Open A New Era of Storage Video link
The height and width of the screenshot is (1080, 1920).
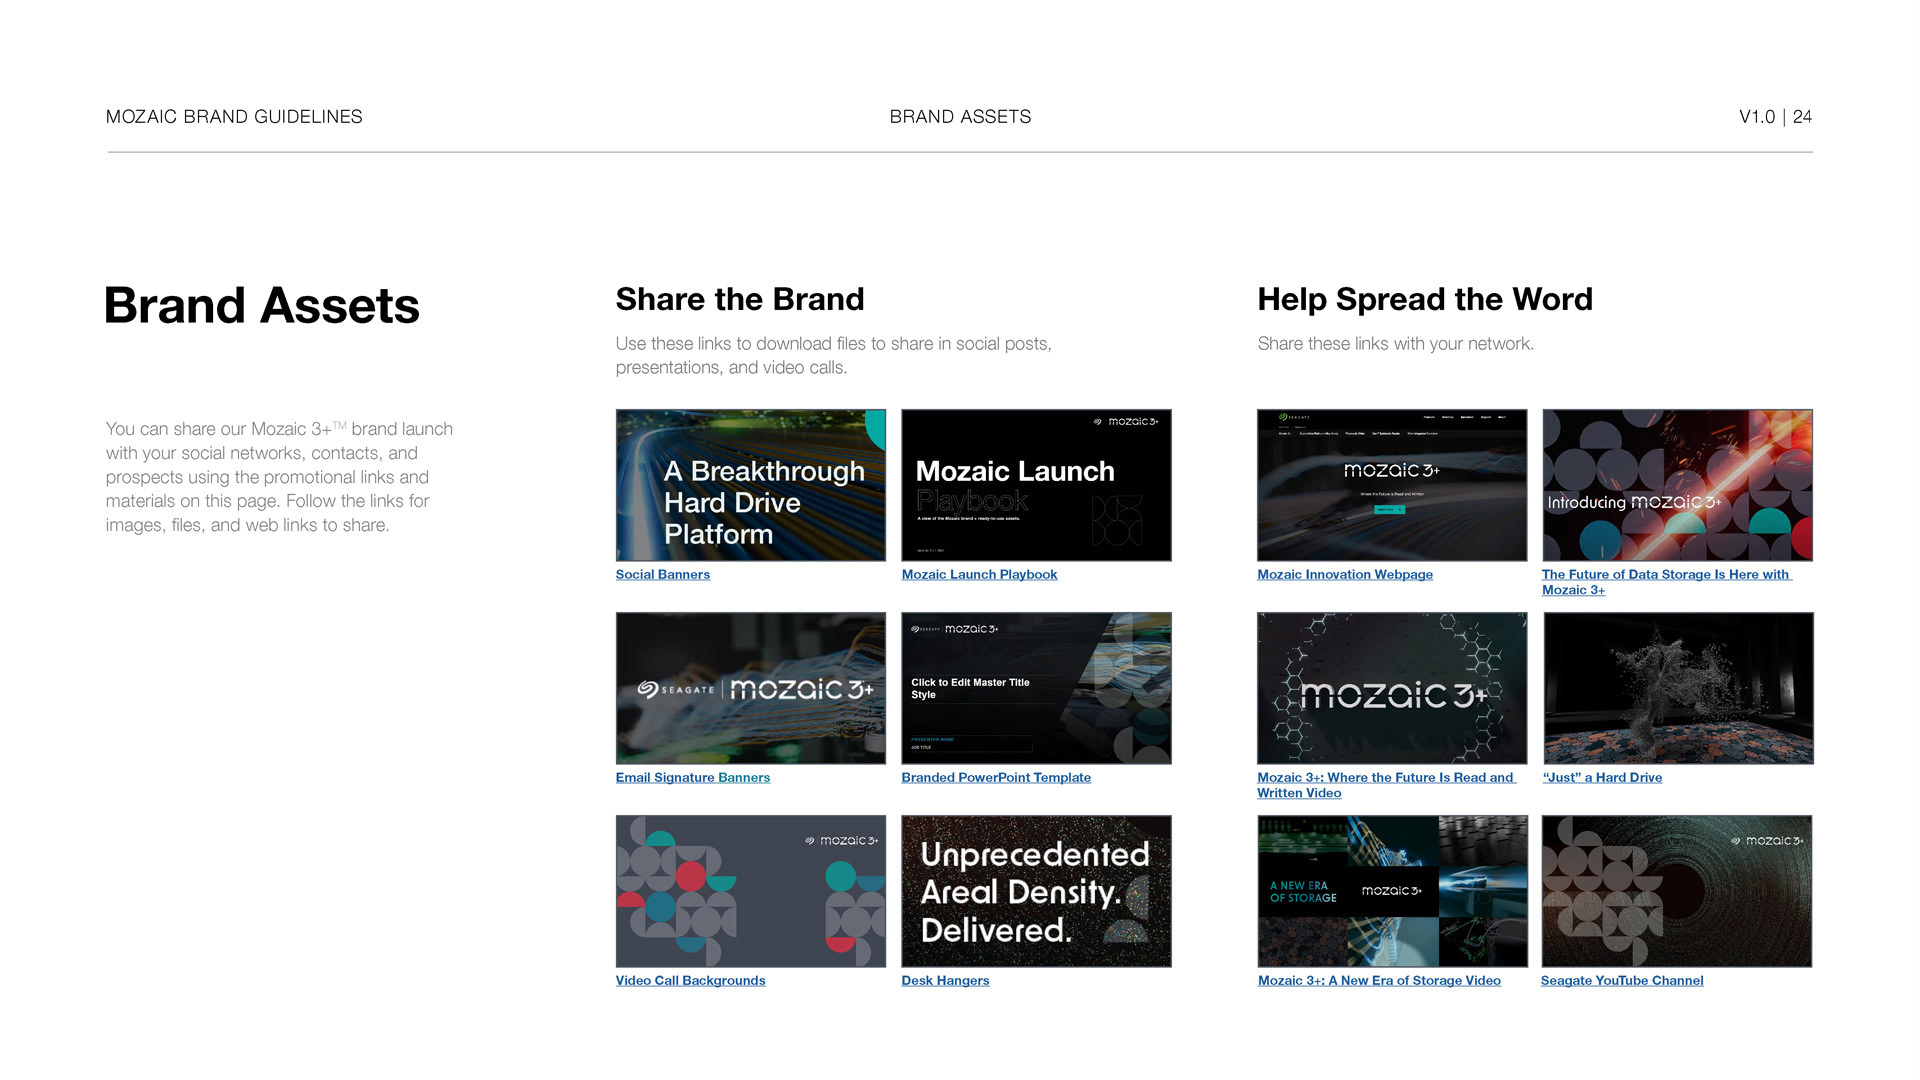pyautogui.click(x=1379, y=980)
